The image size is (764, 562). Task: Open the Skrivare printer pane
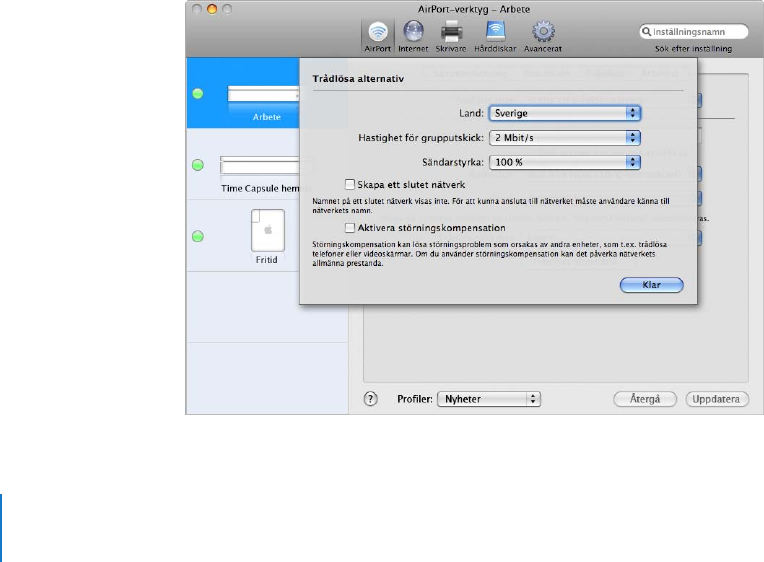451,37
